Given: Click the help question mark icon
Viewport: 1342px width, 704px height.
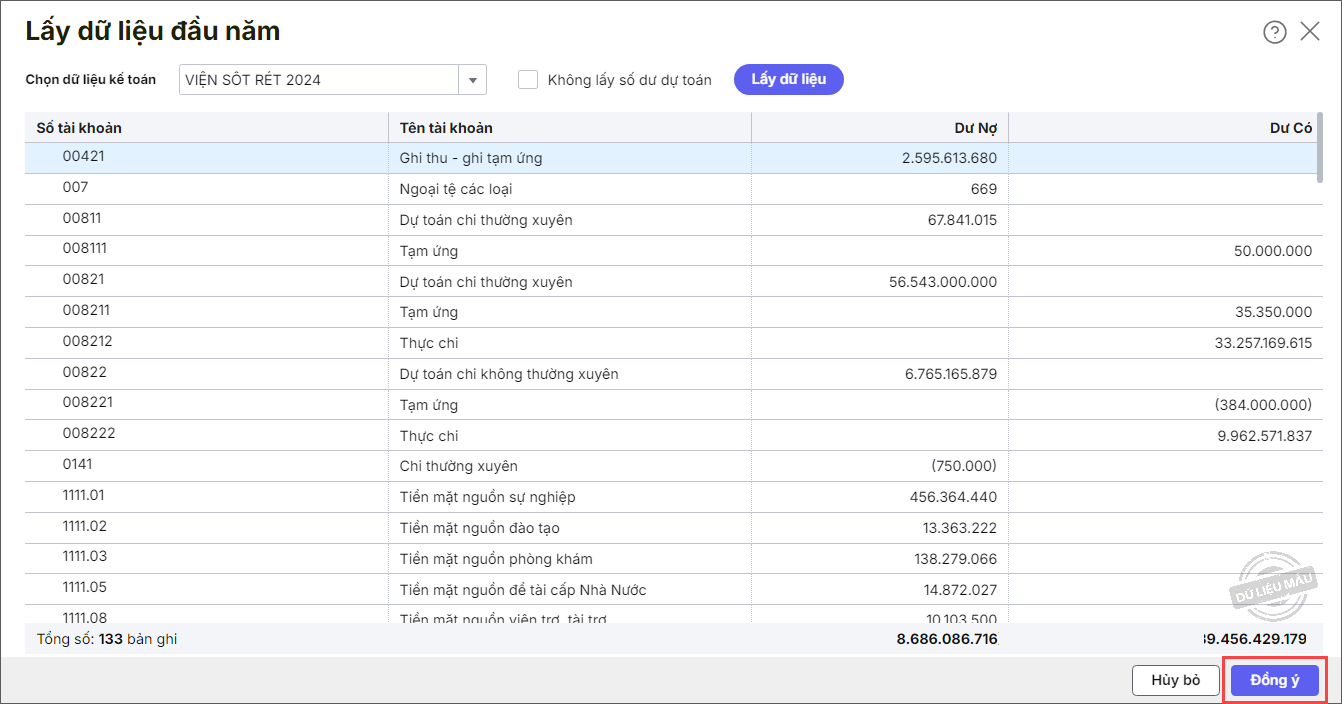Looking at the screenshot, I should pos(1274,32).
